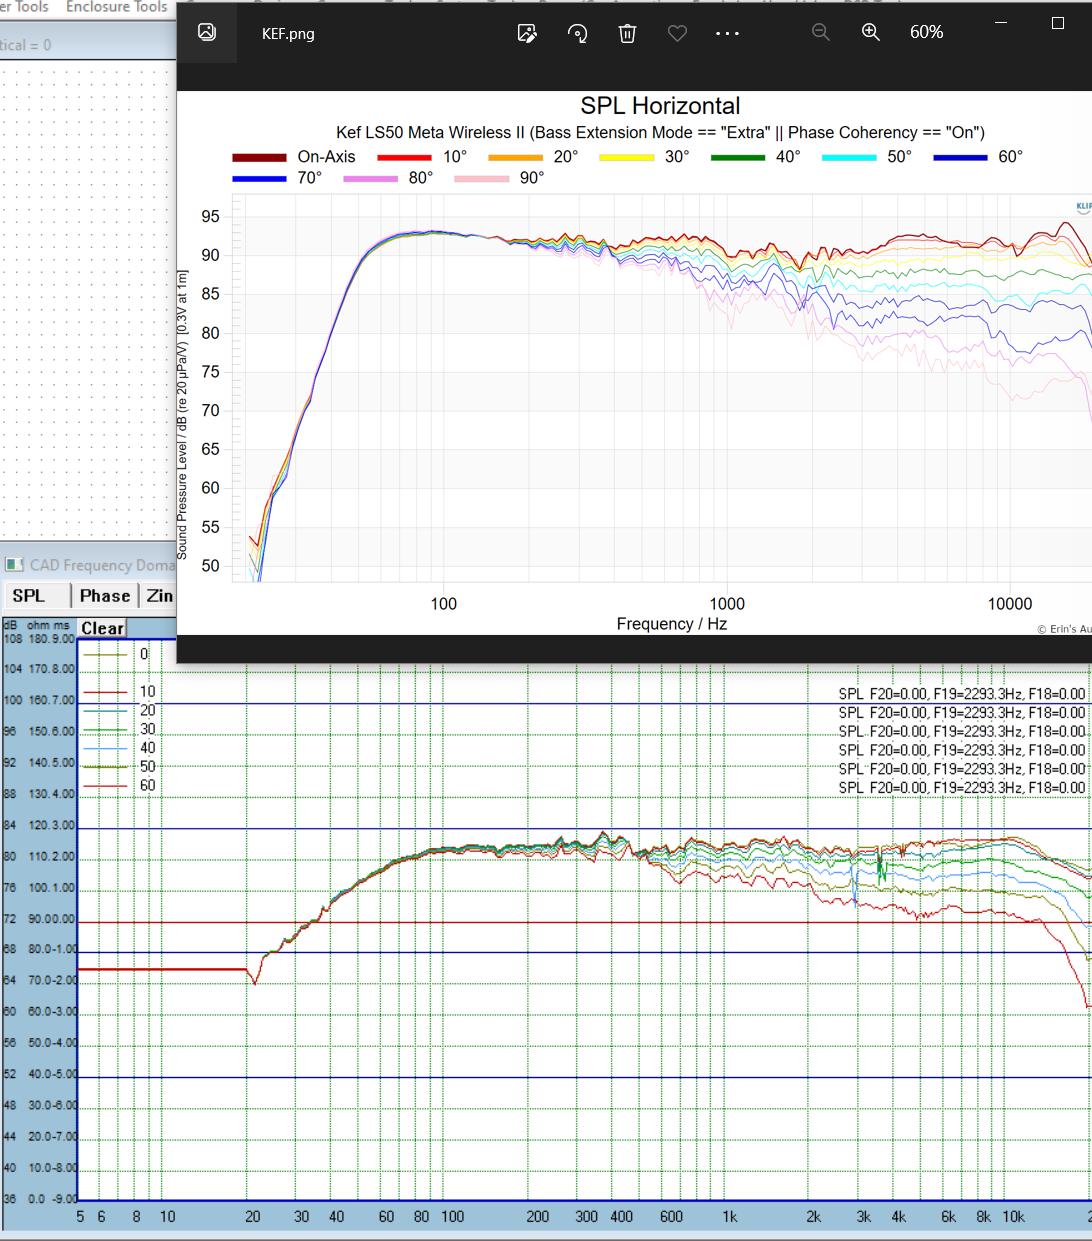The width and height of the screenshot is (1092, 1241).
Task: Click the 20° orange legend swatch
Action: click(515, 157)
